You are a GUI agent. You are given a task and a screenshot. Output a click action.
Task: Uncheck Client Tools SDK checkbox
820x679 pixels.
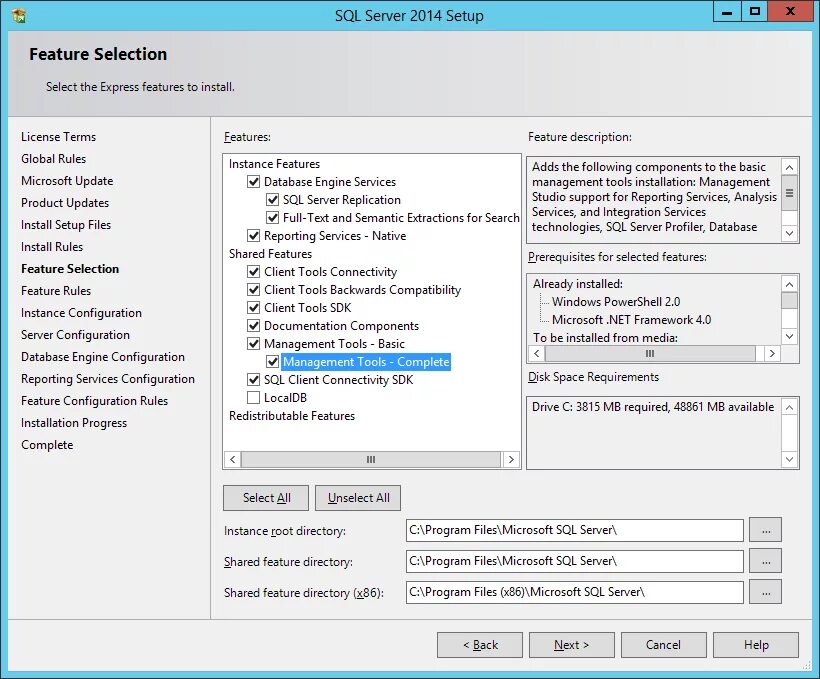coord(254,308)
